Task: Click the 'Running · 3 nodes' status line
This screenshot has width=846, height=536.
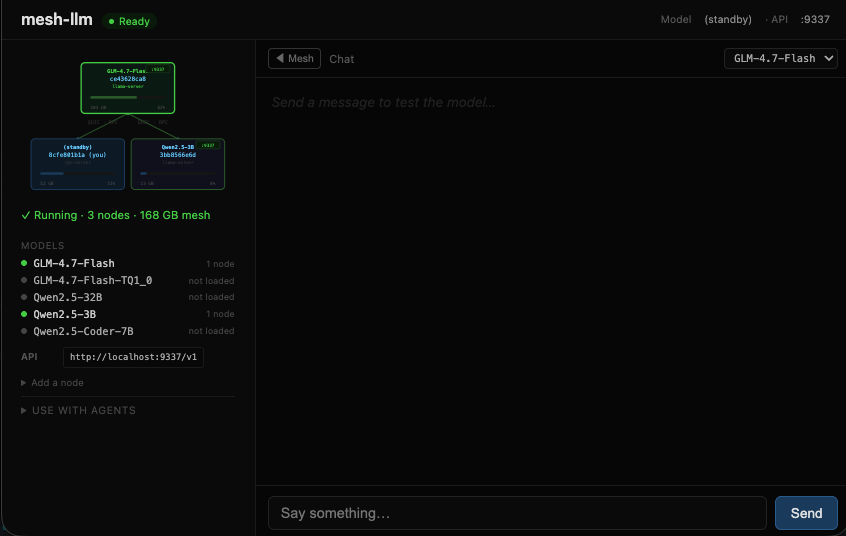Action: [x=115, y=215]
